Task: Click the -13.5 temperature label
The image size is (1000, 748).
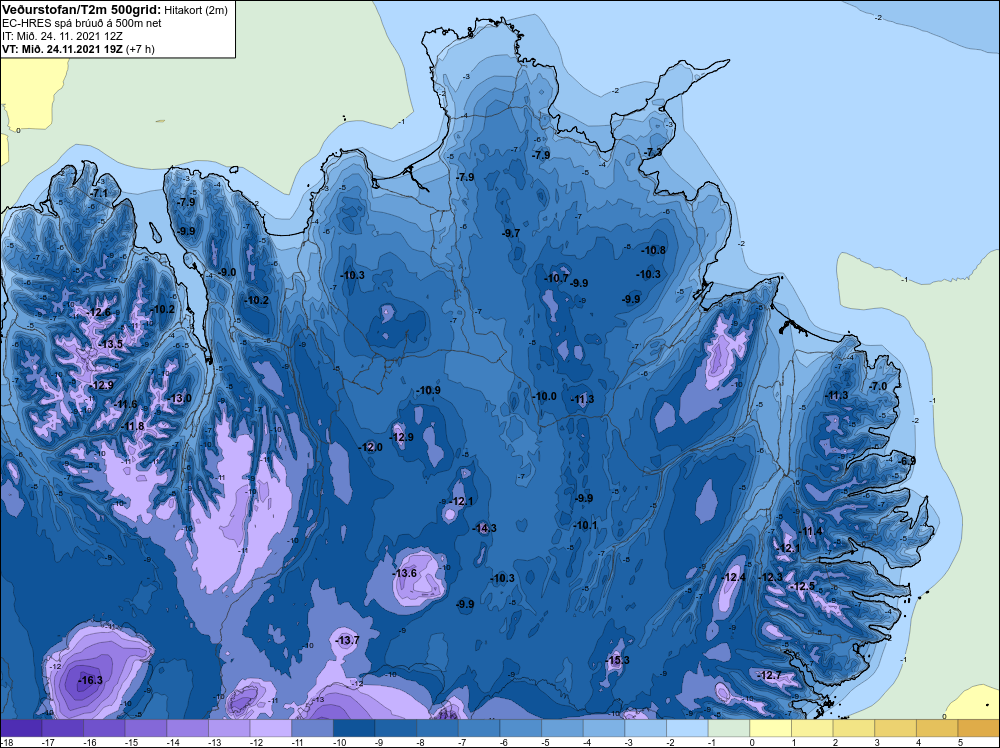Action: pos(110,344)
